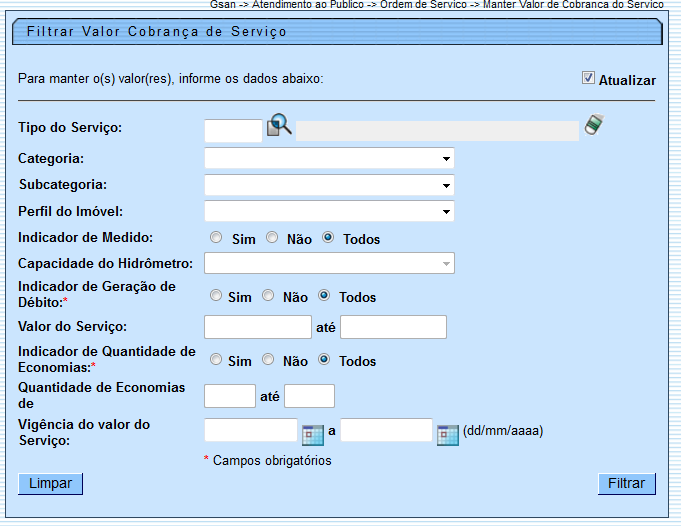Open the Subcategoria dropdown list

tap(329, 185)
